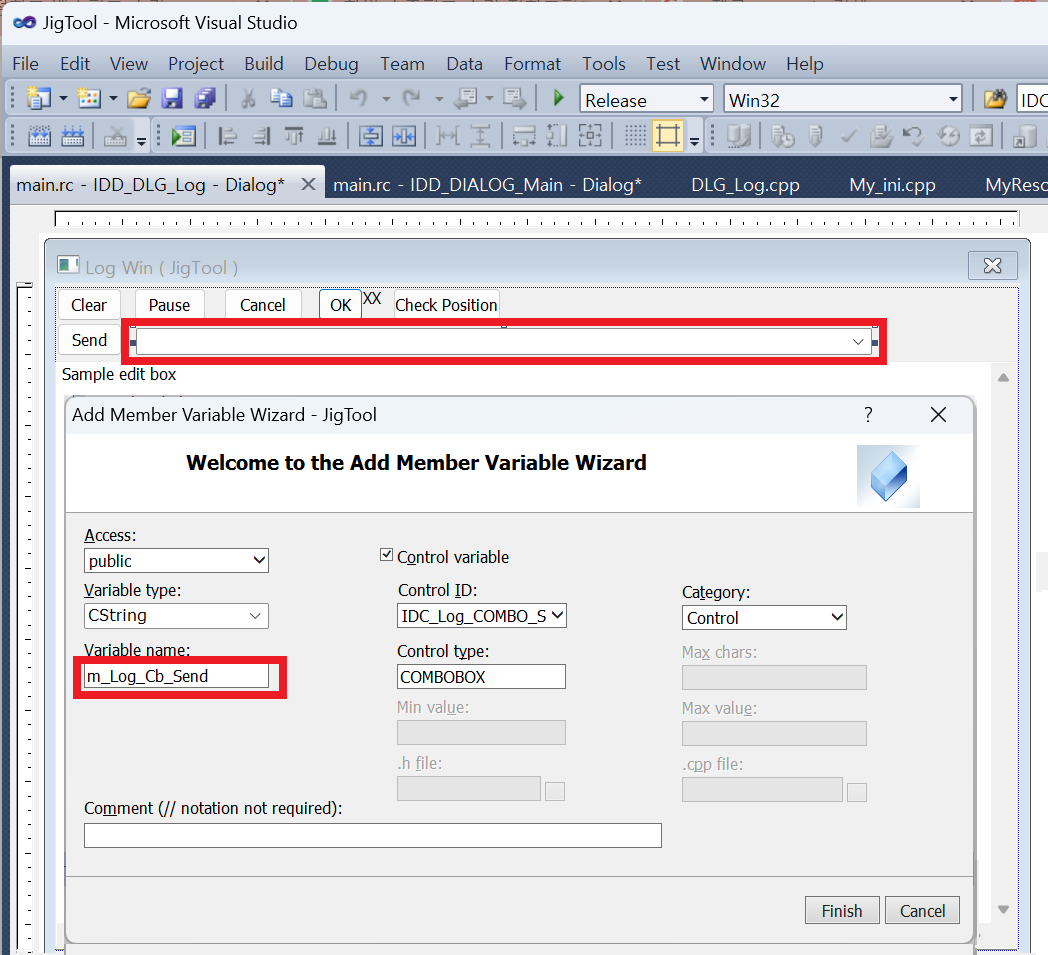
Task: Click the Navigate Backward icon
Action: tap(465, 99)
